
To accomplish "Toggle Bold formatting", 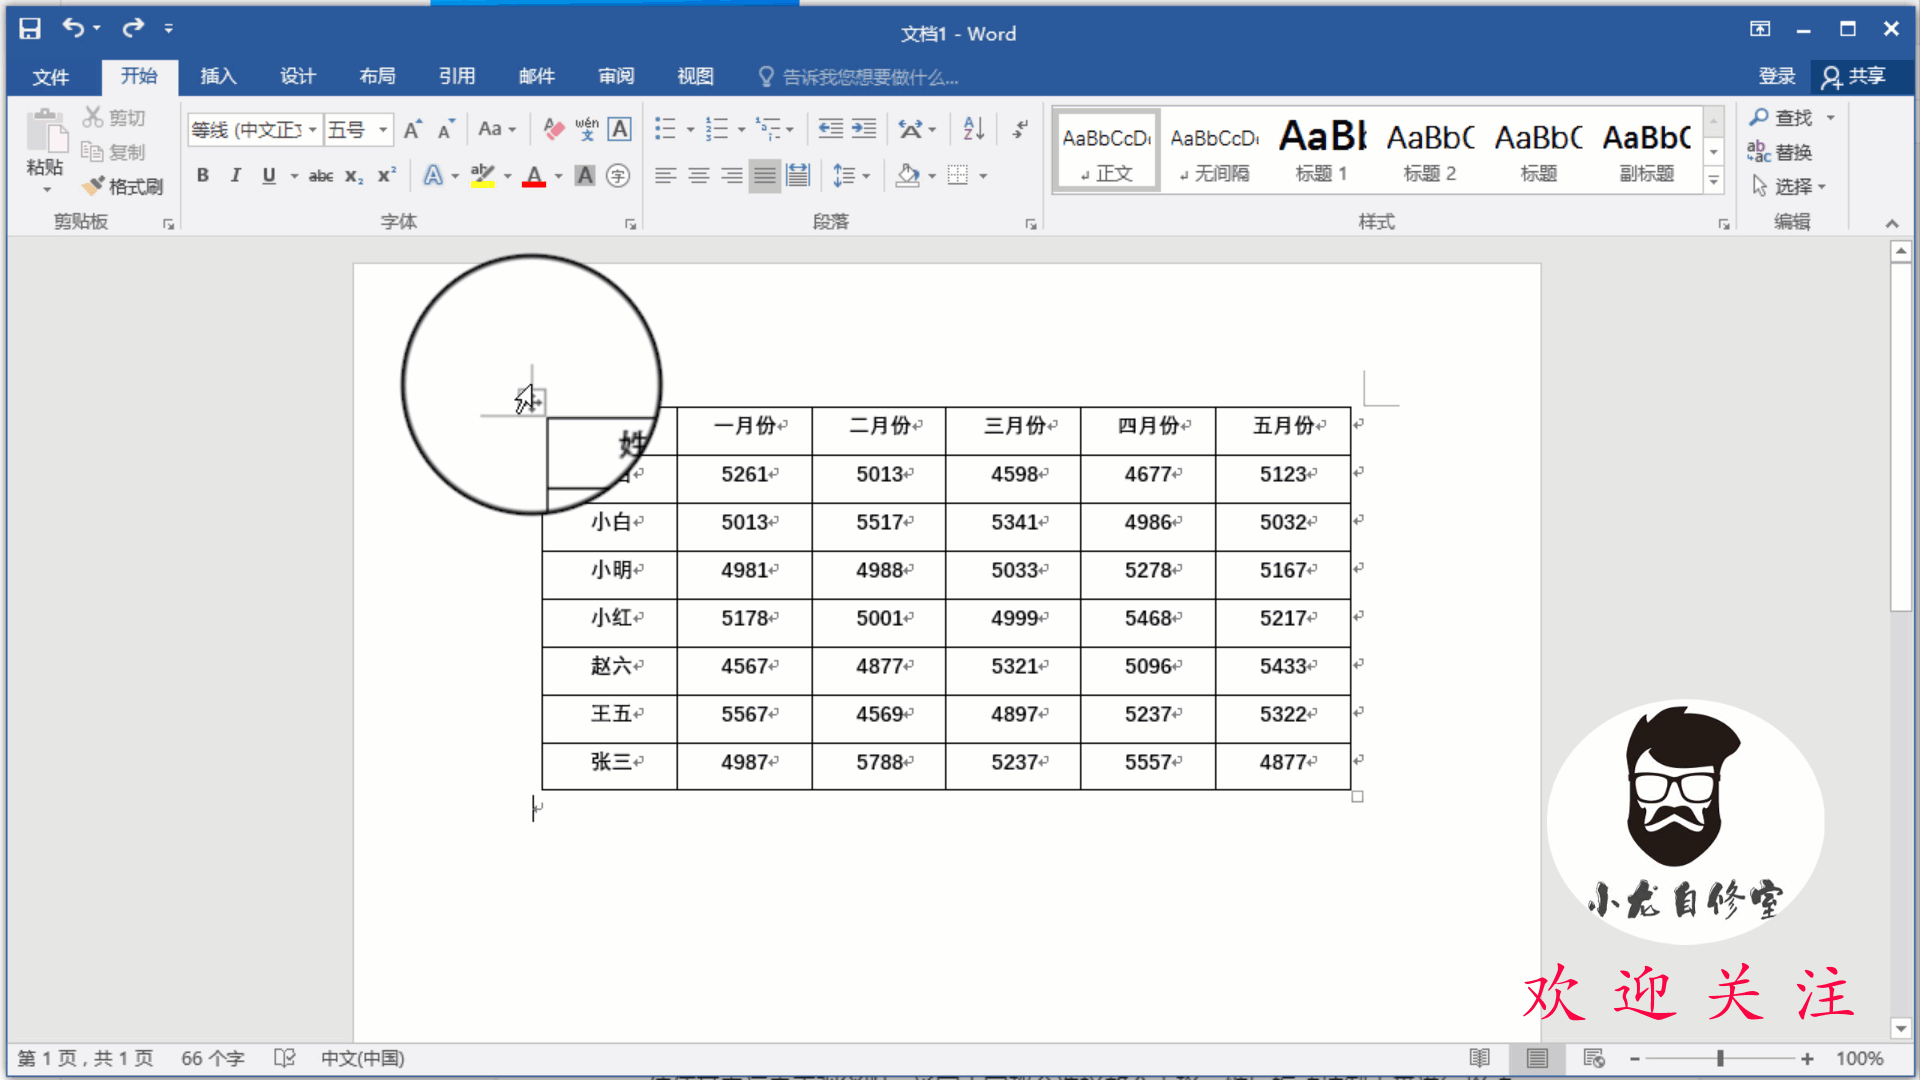I will point(203,176).
